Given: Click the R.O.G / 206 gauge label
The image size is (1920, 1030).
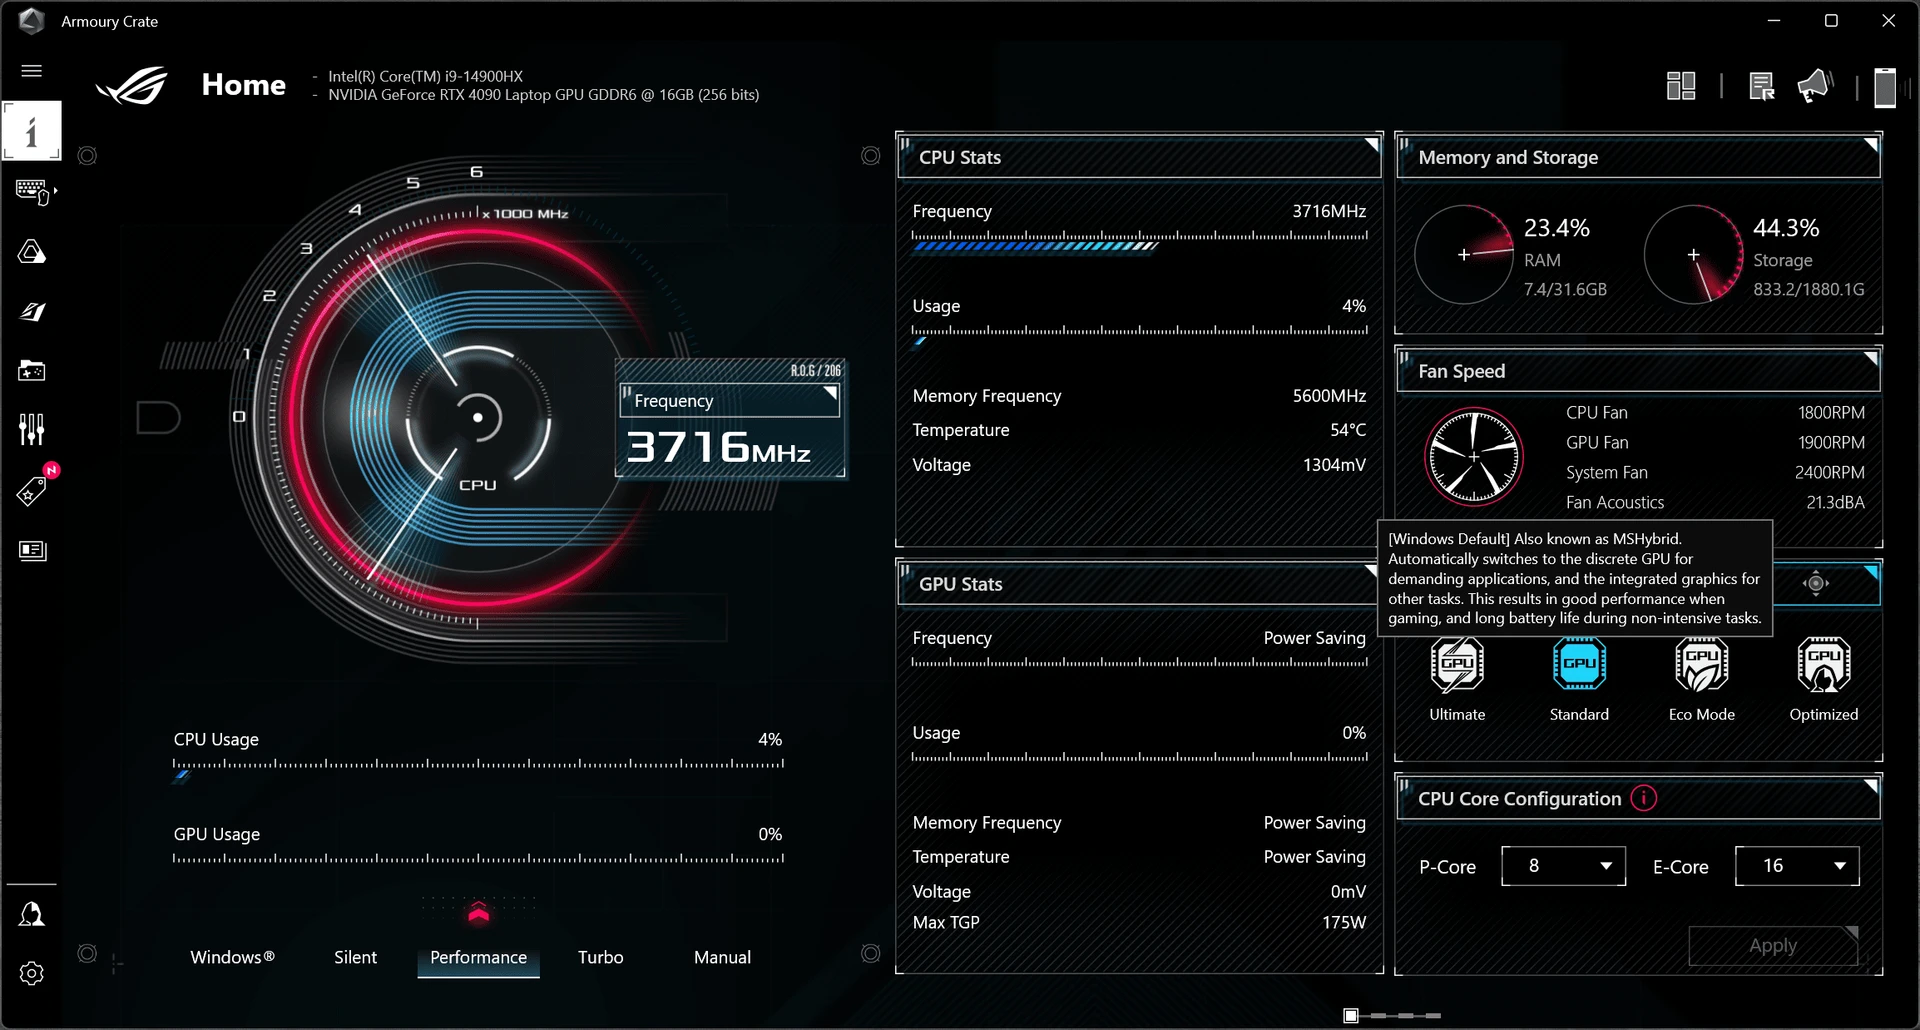Looking at the screenshot, I should click(816, 371).
